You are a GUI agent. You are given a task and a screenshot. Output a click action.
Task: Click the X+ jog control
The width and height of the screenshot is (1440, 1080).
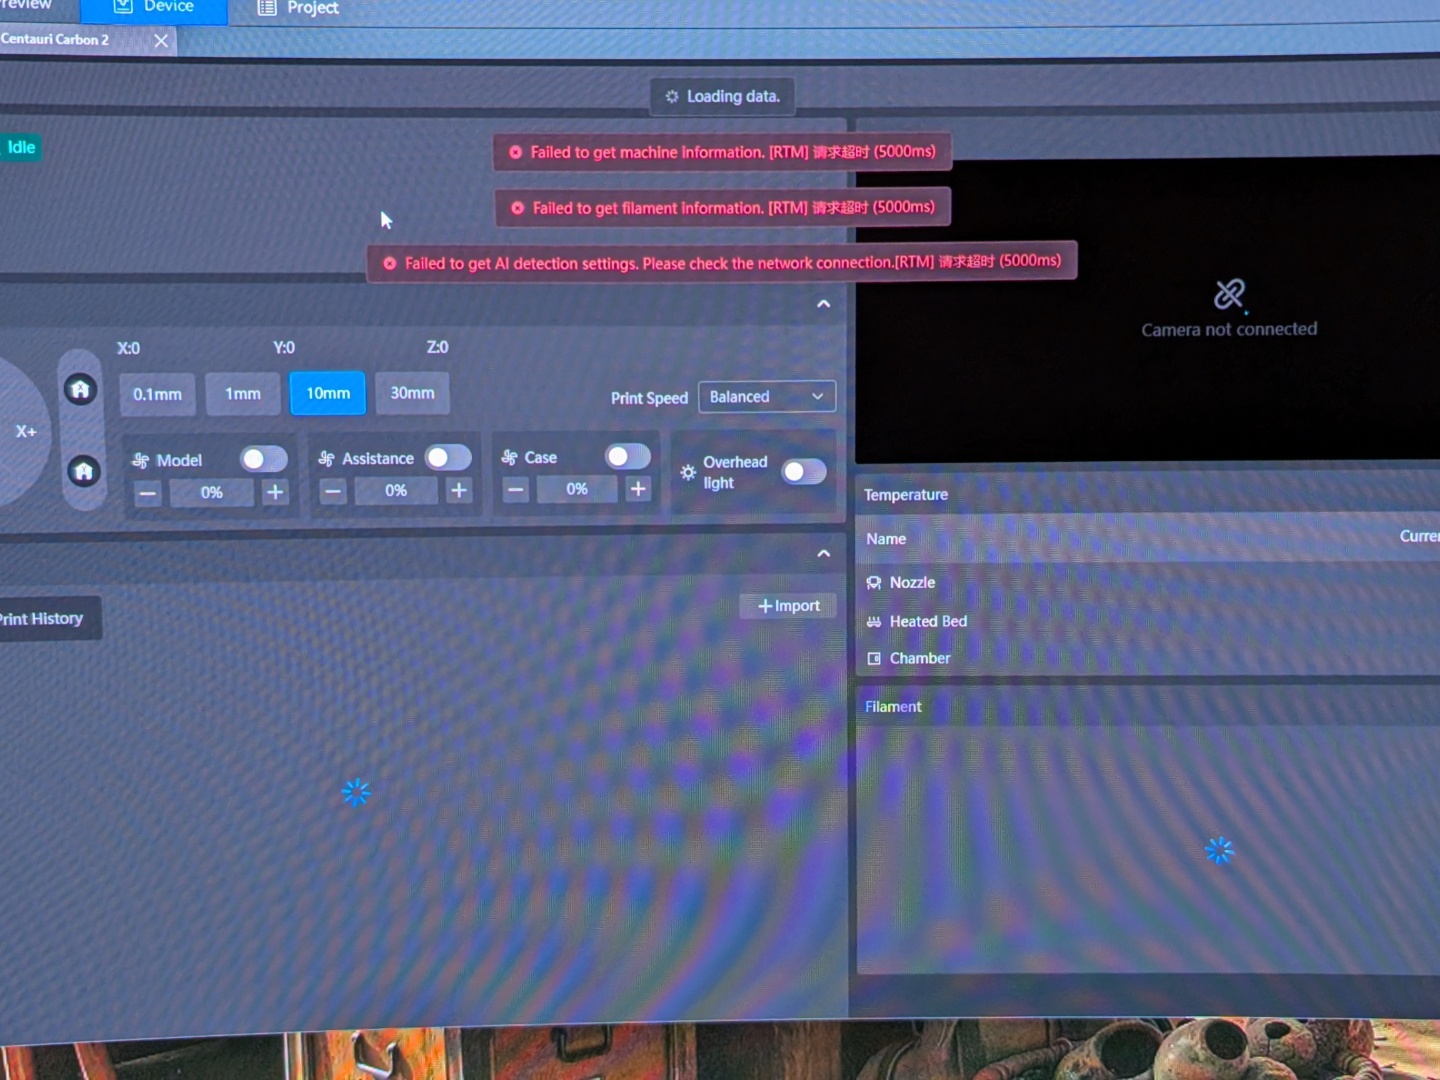(26, 431)
